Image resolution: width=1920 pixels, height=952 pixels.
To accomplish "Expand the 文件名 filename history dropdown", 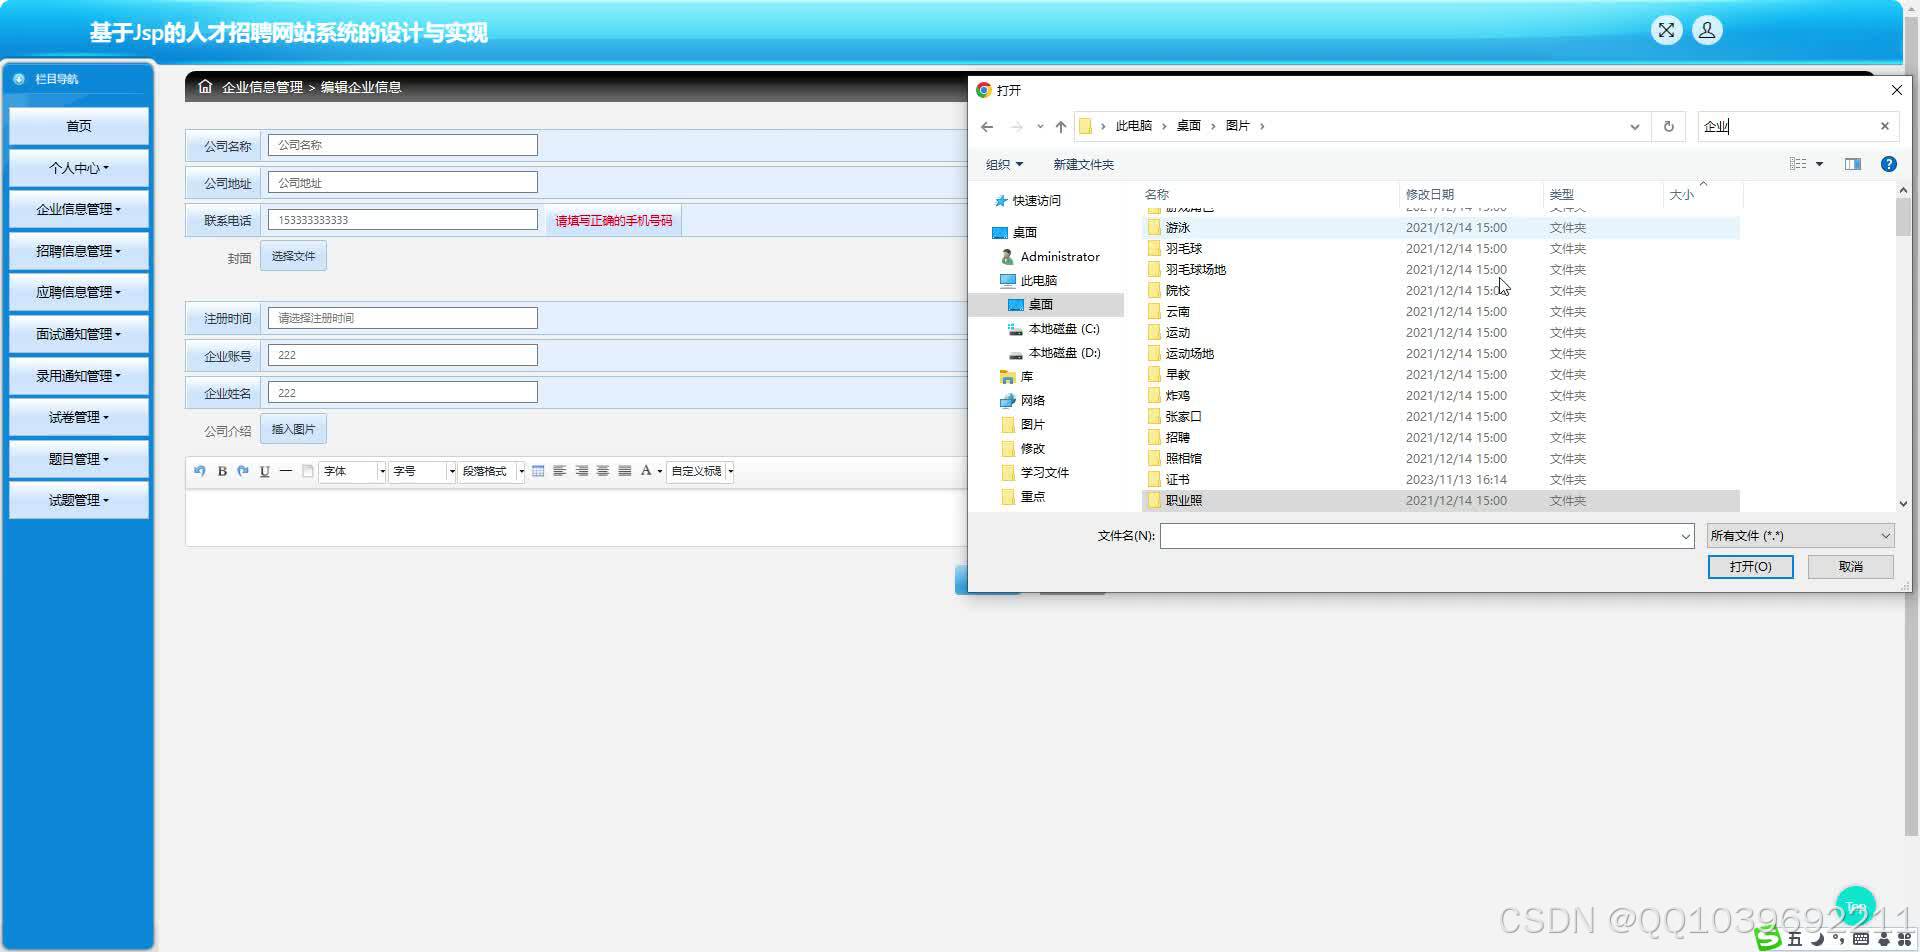I will click(x=1685, y=536).
